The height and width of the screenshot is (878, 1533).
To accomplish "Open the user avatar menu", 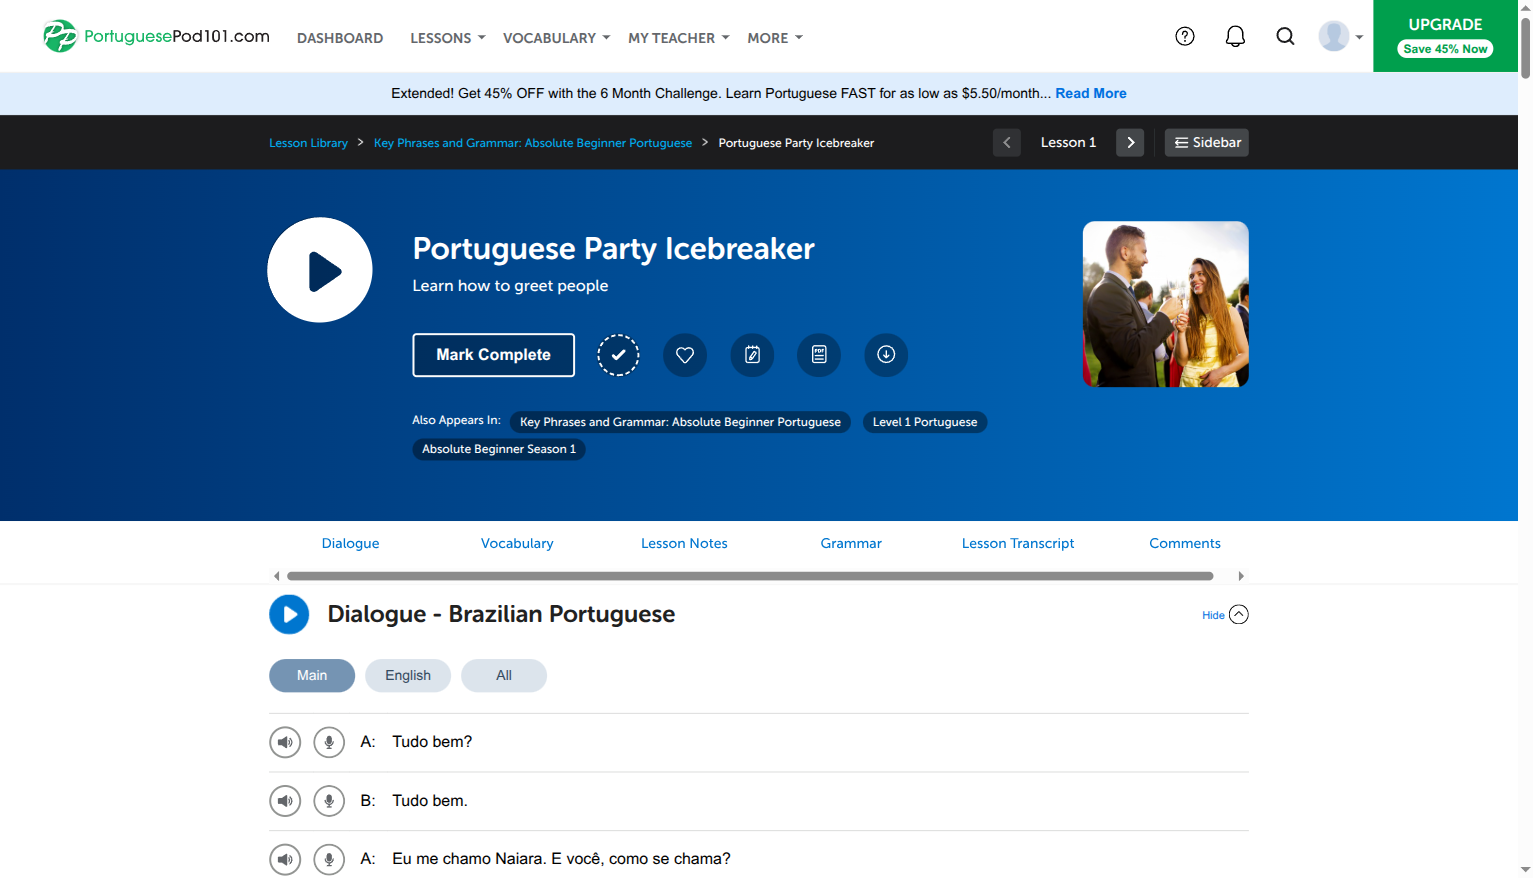I will click(1340, 36).
